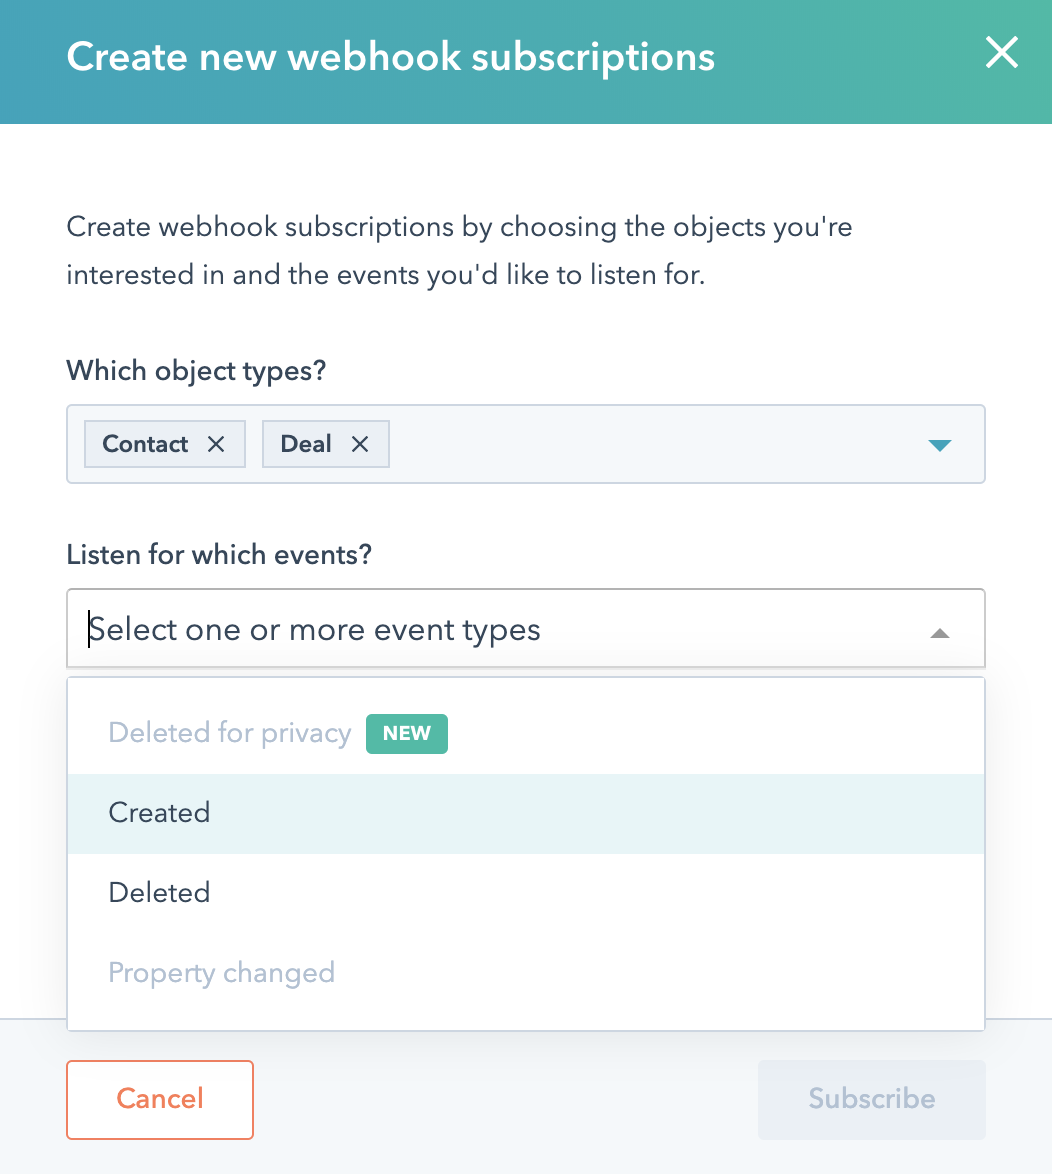Click the Subscribe button
The height and width of the screenshot is (1174, 1052).
pyautogui.click(x=871, y=1099)
